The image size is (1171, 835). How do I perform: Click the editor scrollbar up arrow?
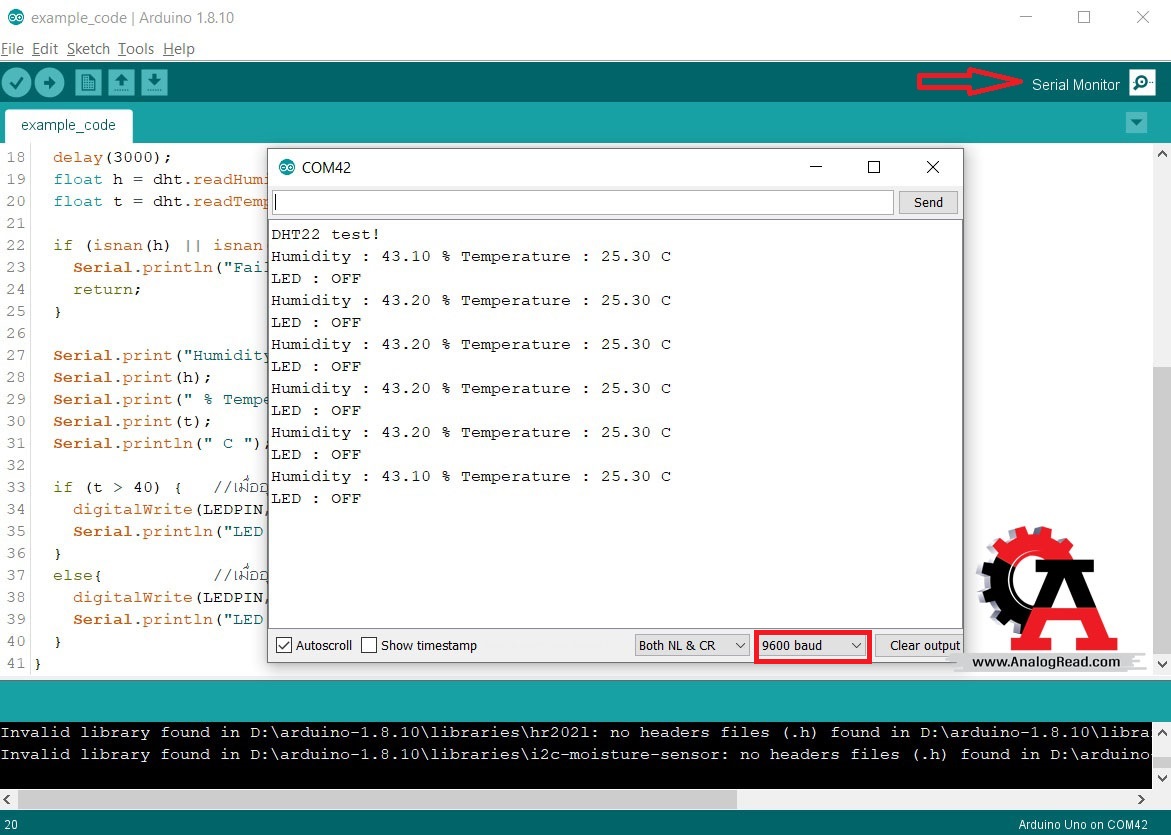coord(1161,154)
